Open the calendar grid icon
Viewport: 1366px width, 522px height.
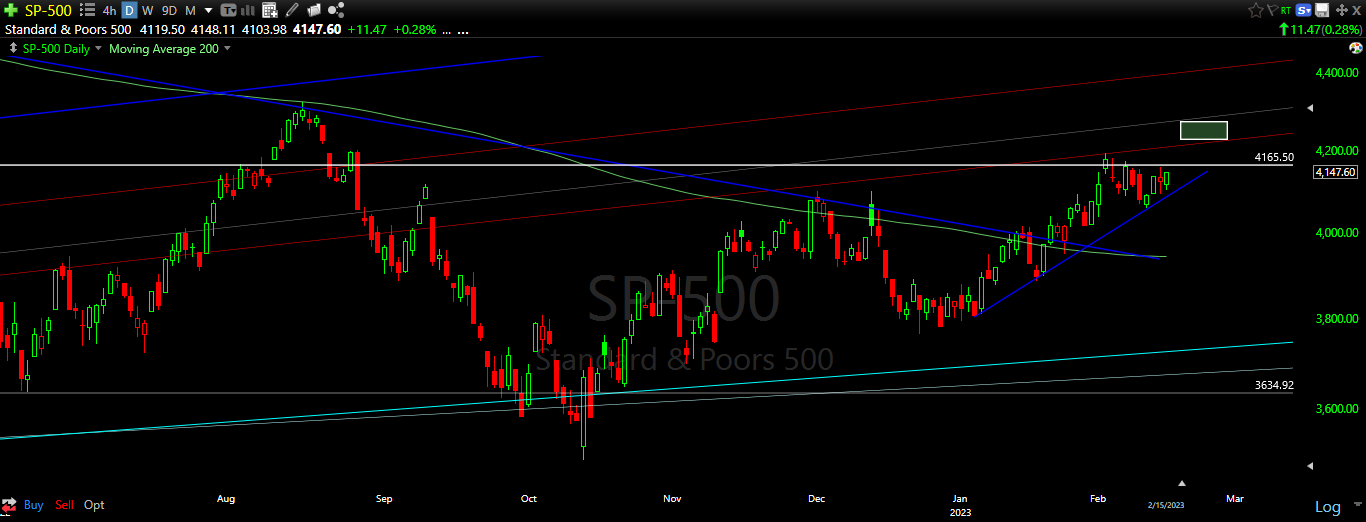point(270,10)
